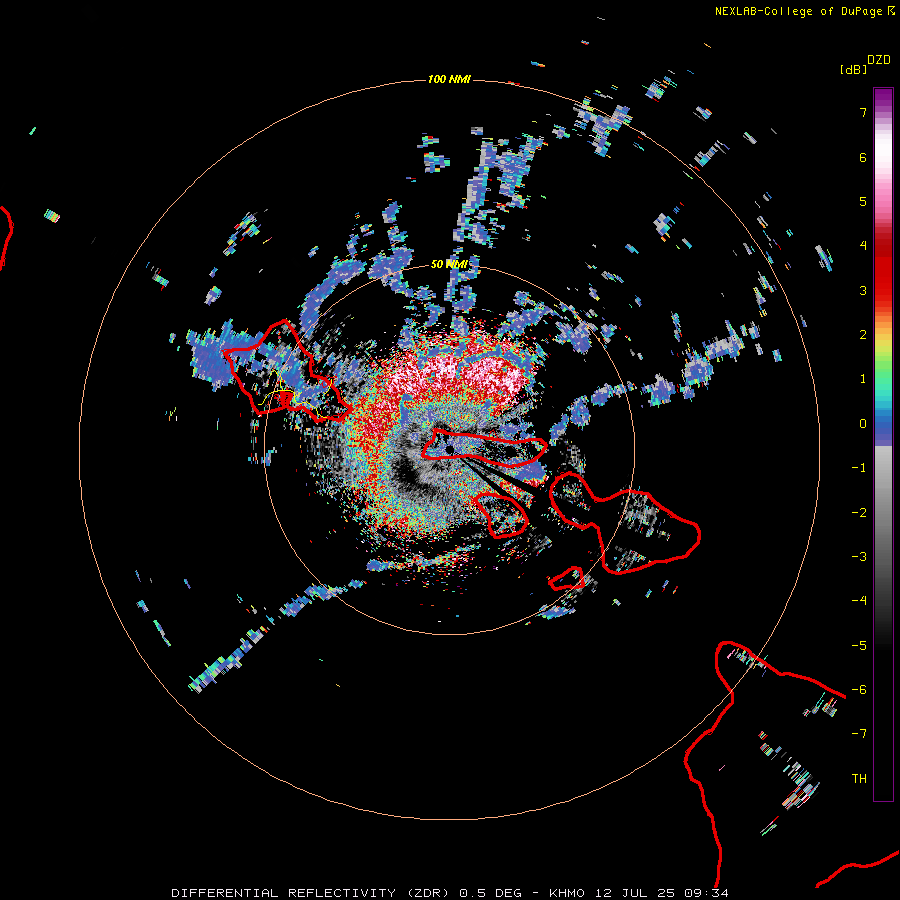Click the 3 value on the color scale
Image resolution: width=900 pixels, height=900 pixels.
863,290
